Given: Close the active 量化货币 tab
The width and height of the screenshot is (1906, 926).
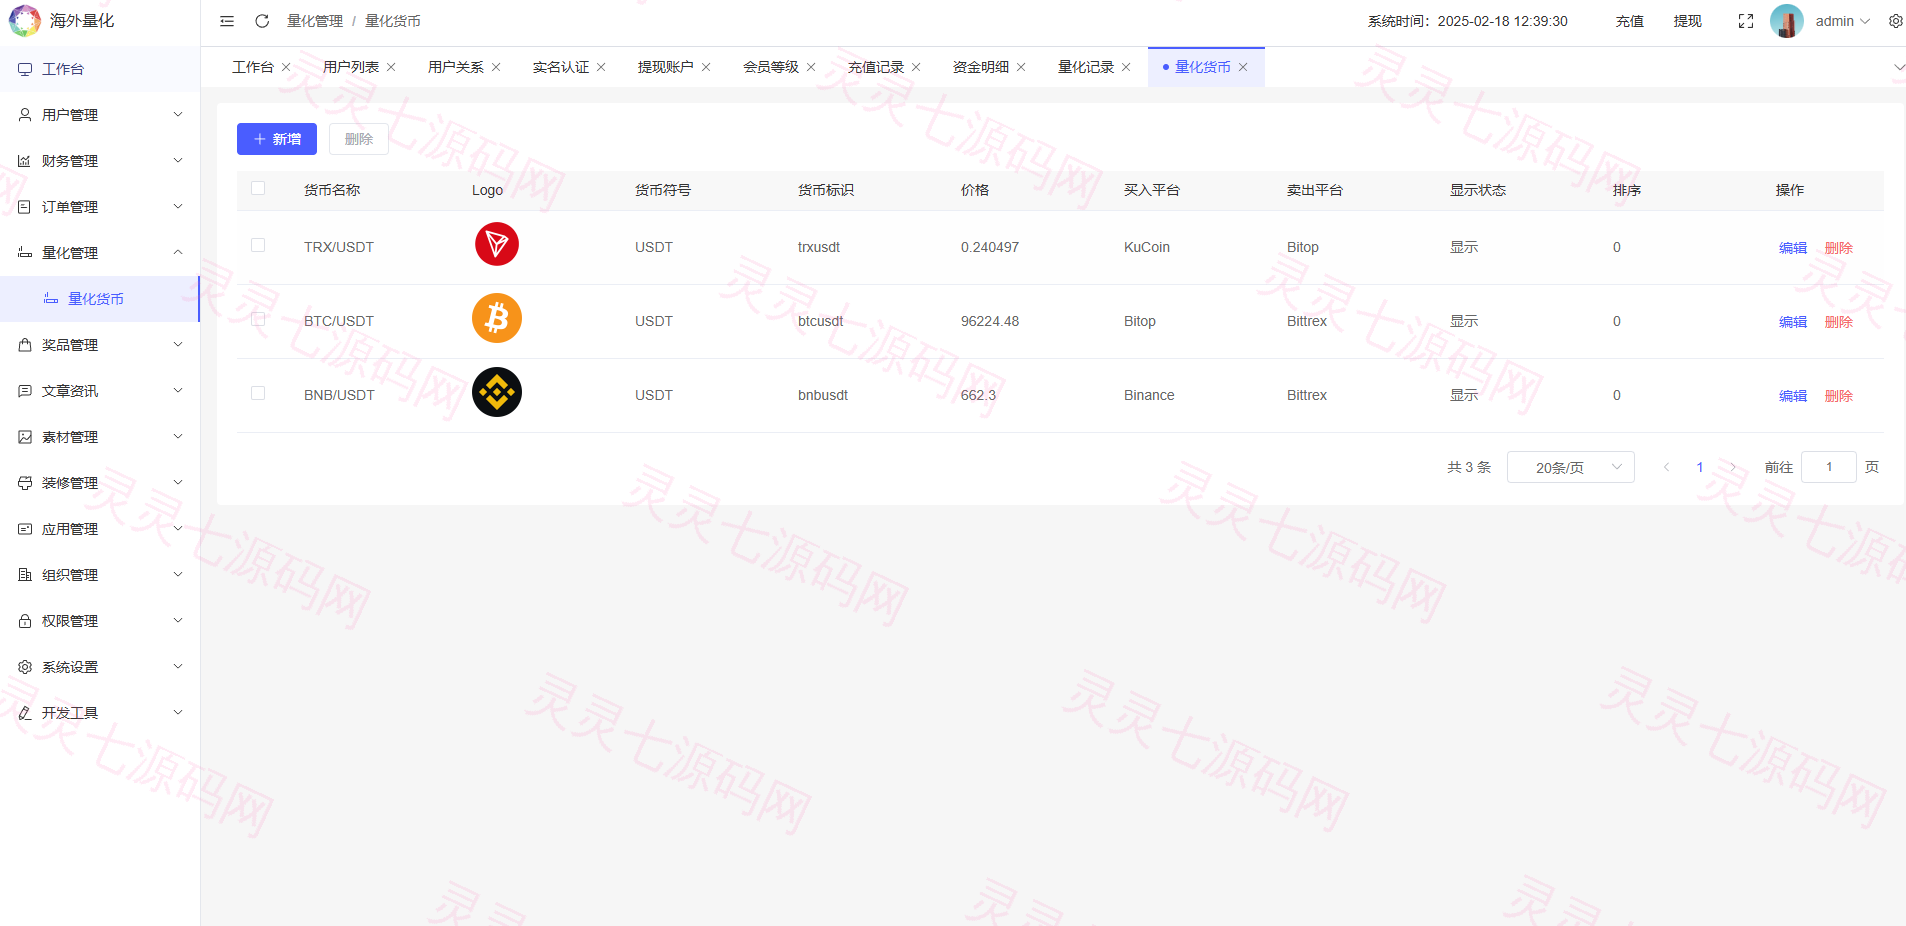Looking at the screenshot, I should (x=1243, y=67).
